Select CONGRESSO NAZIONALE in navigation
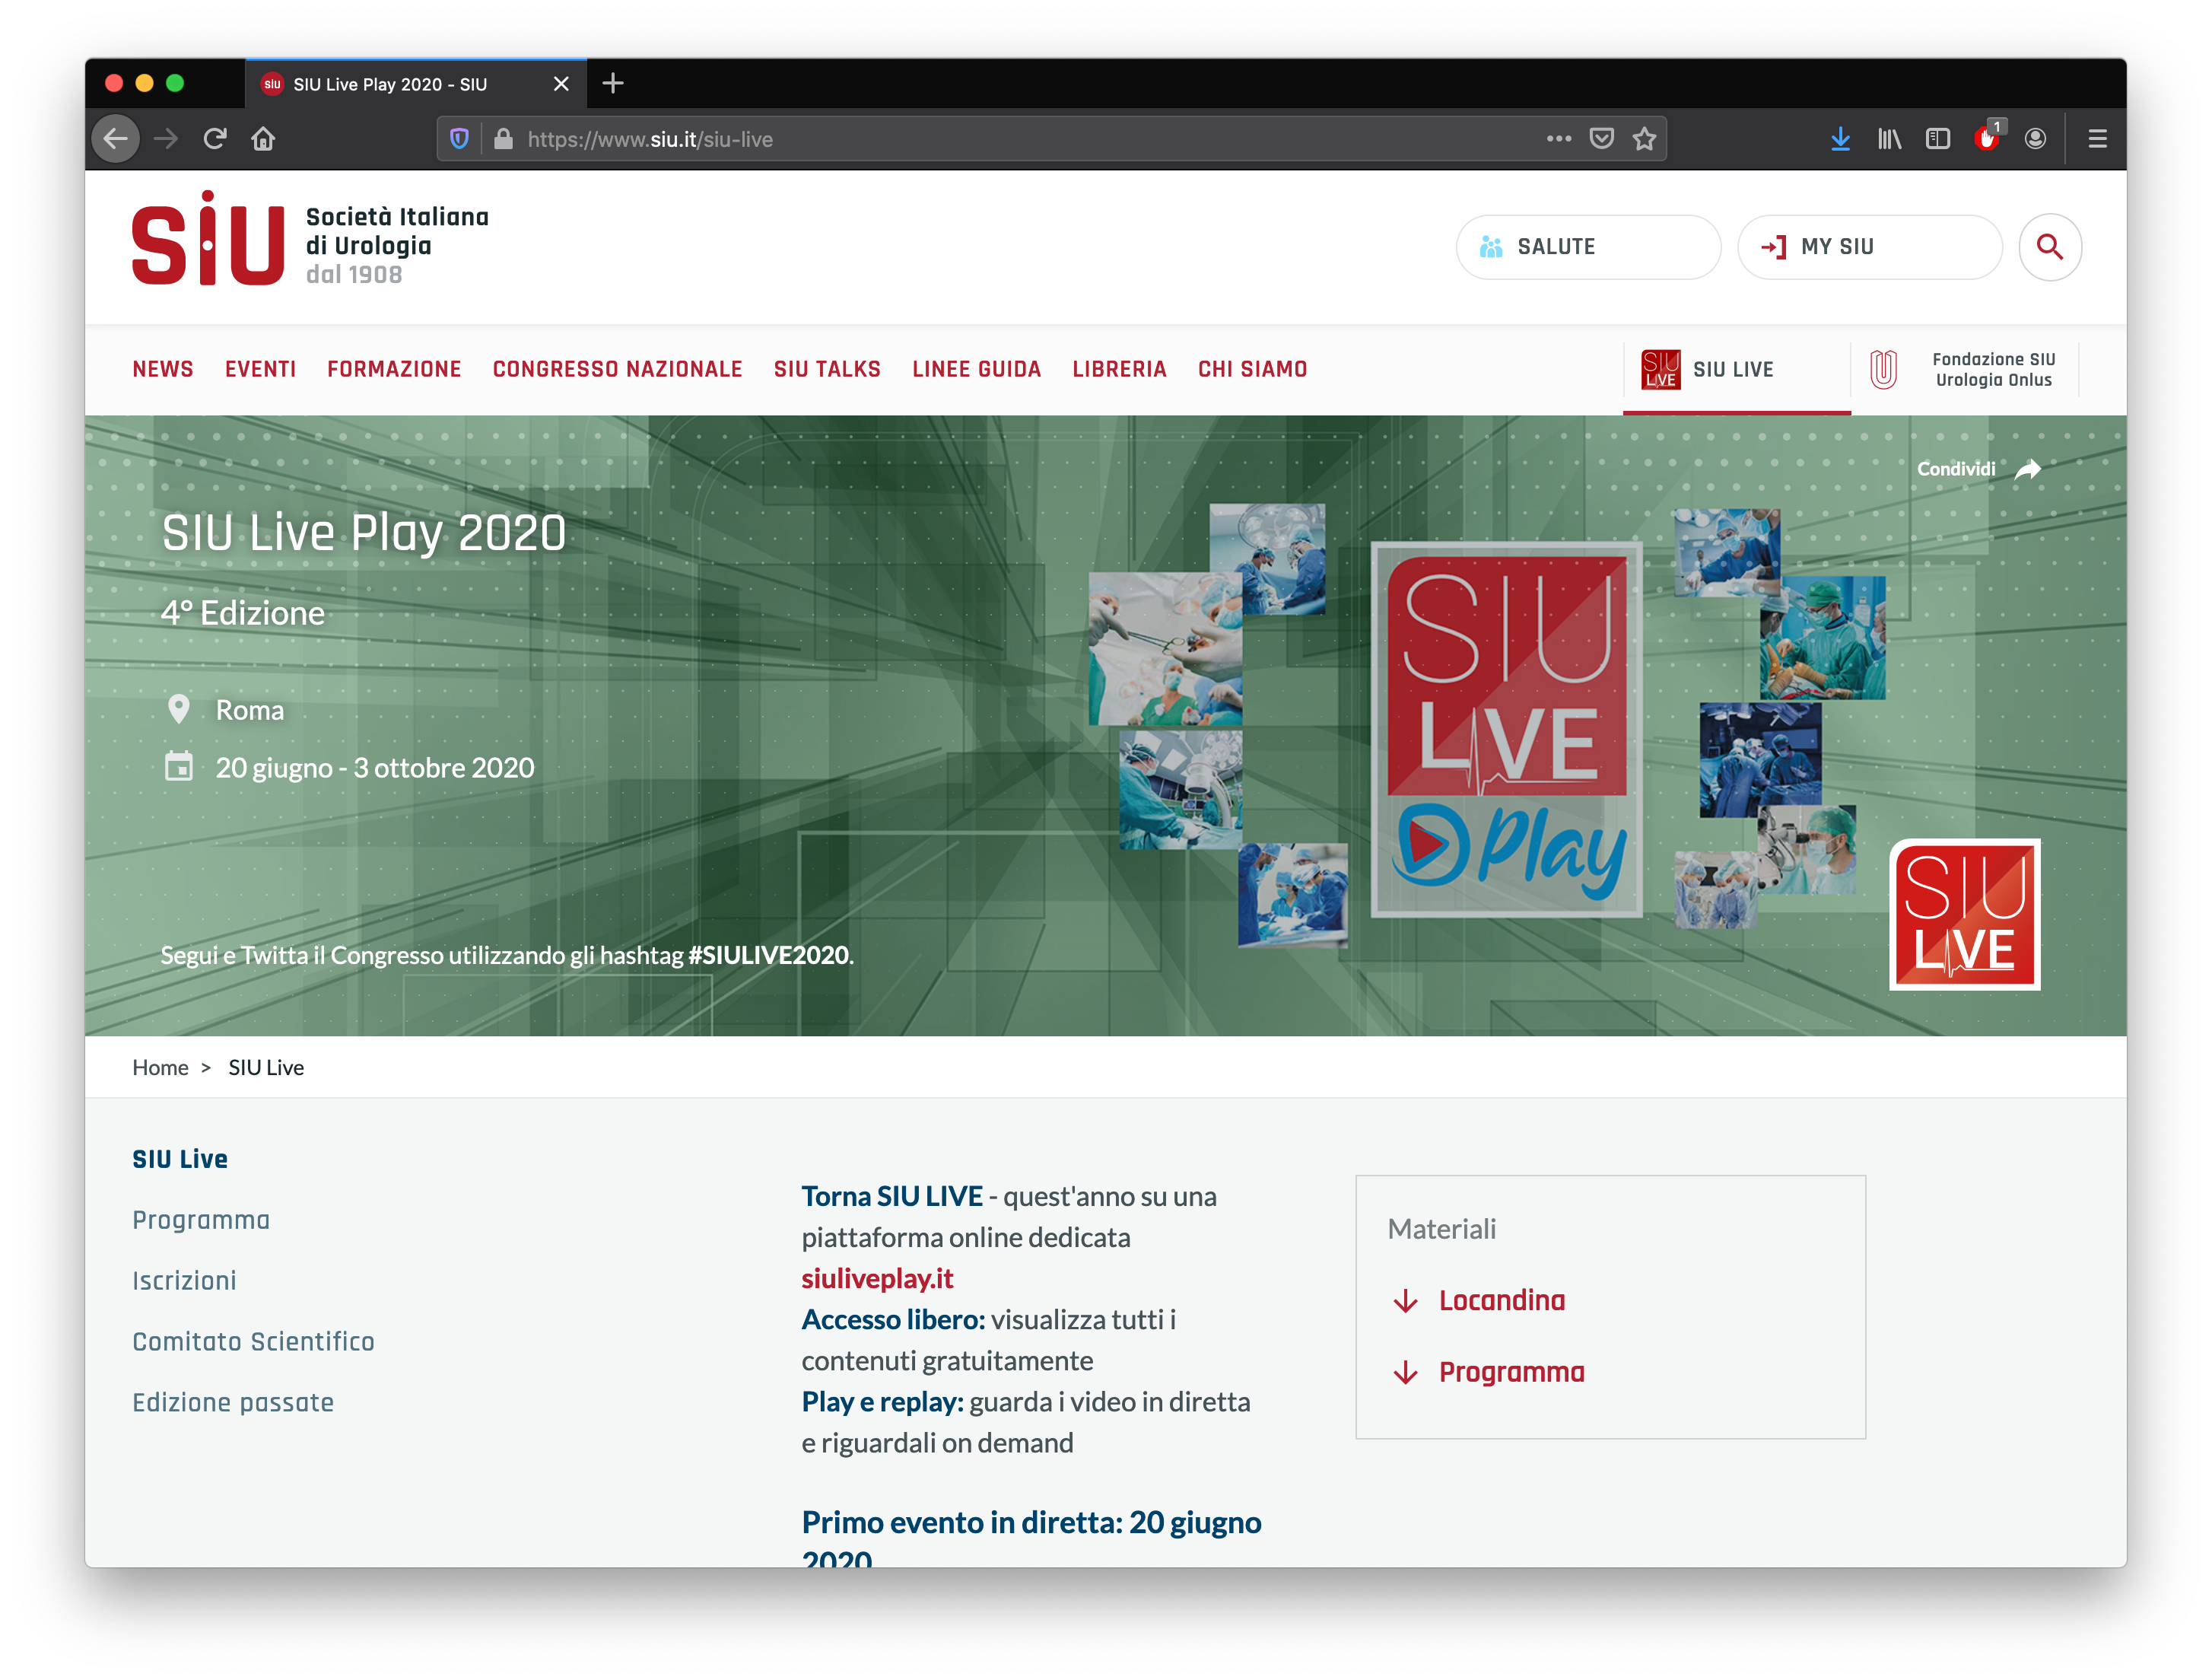This screenshot has width=2212, height=1680. [x=617, y=370]
